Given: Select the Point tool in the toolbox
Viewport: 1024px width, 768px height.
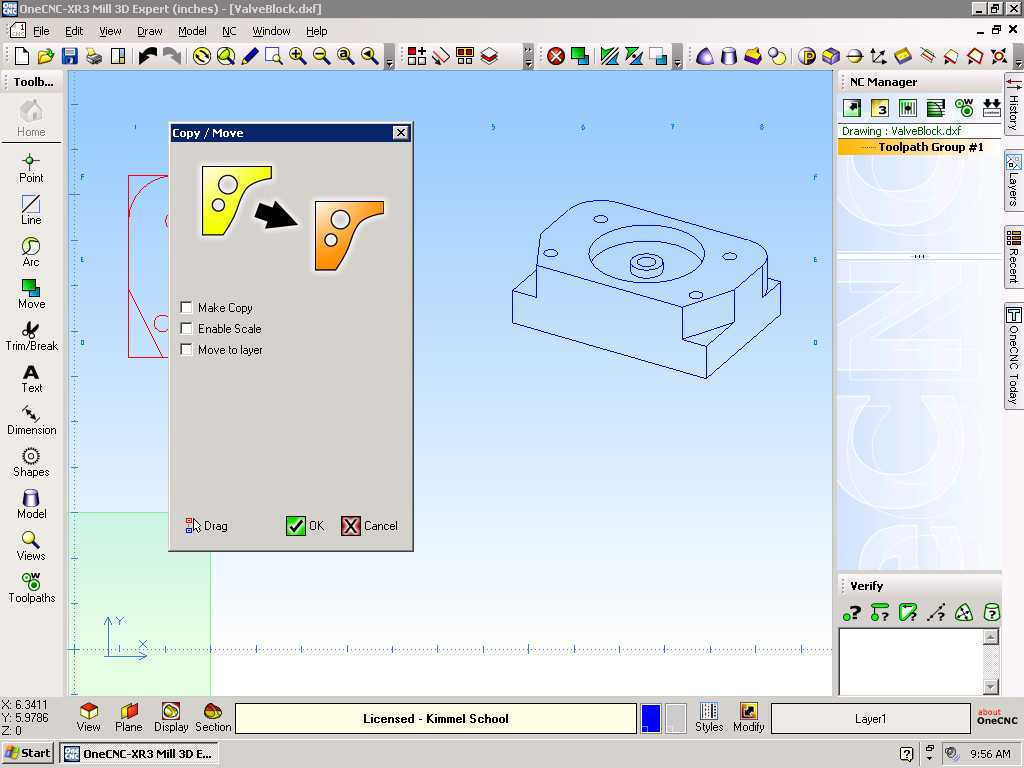Looking at the screenshot, I should (31, 168).
